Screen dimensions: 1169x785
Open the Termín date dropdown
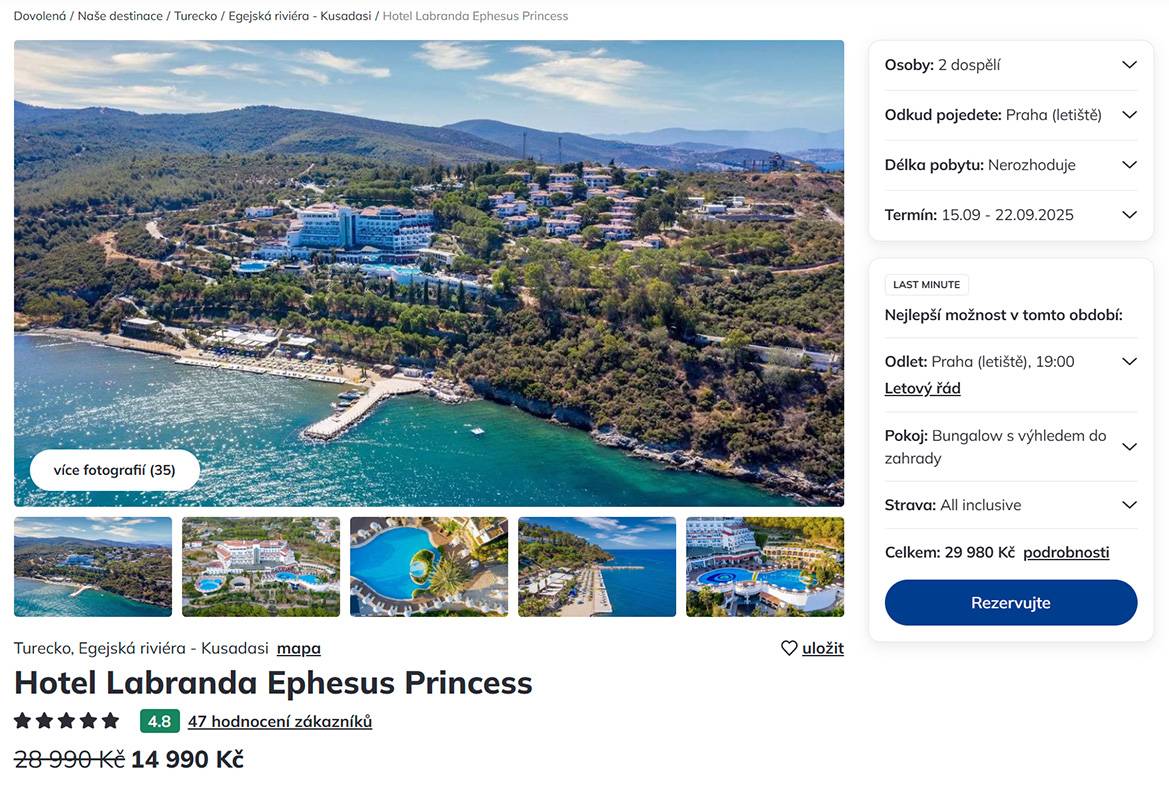click(x=1129, y=215)
